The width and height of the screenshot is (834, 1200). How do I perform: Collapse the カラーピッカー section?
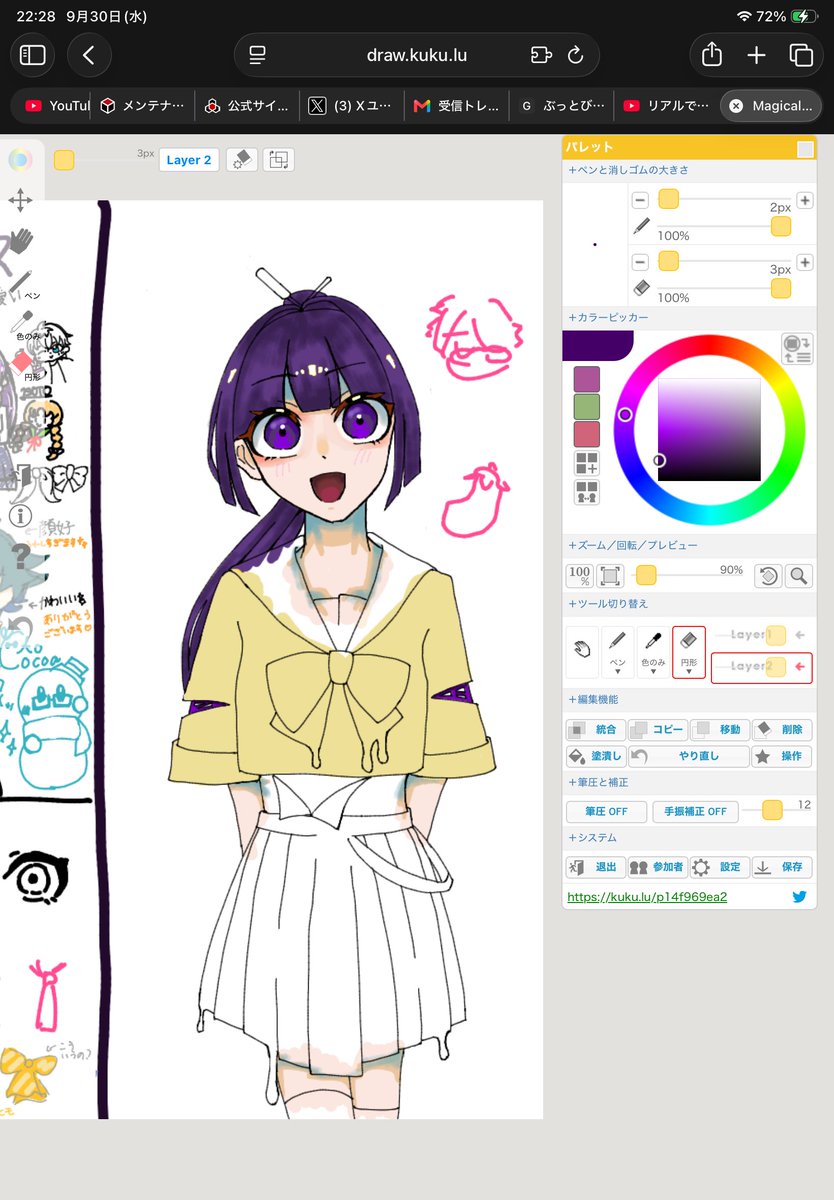click(x=608, y=317)
